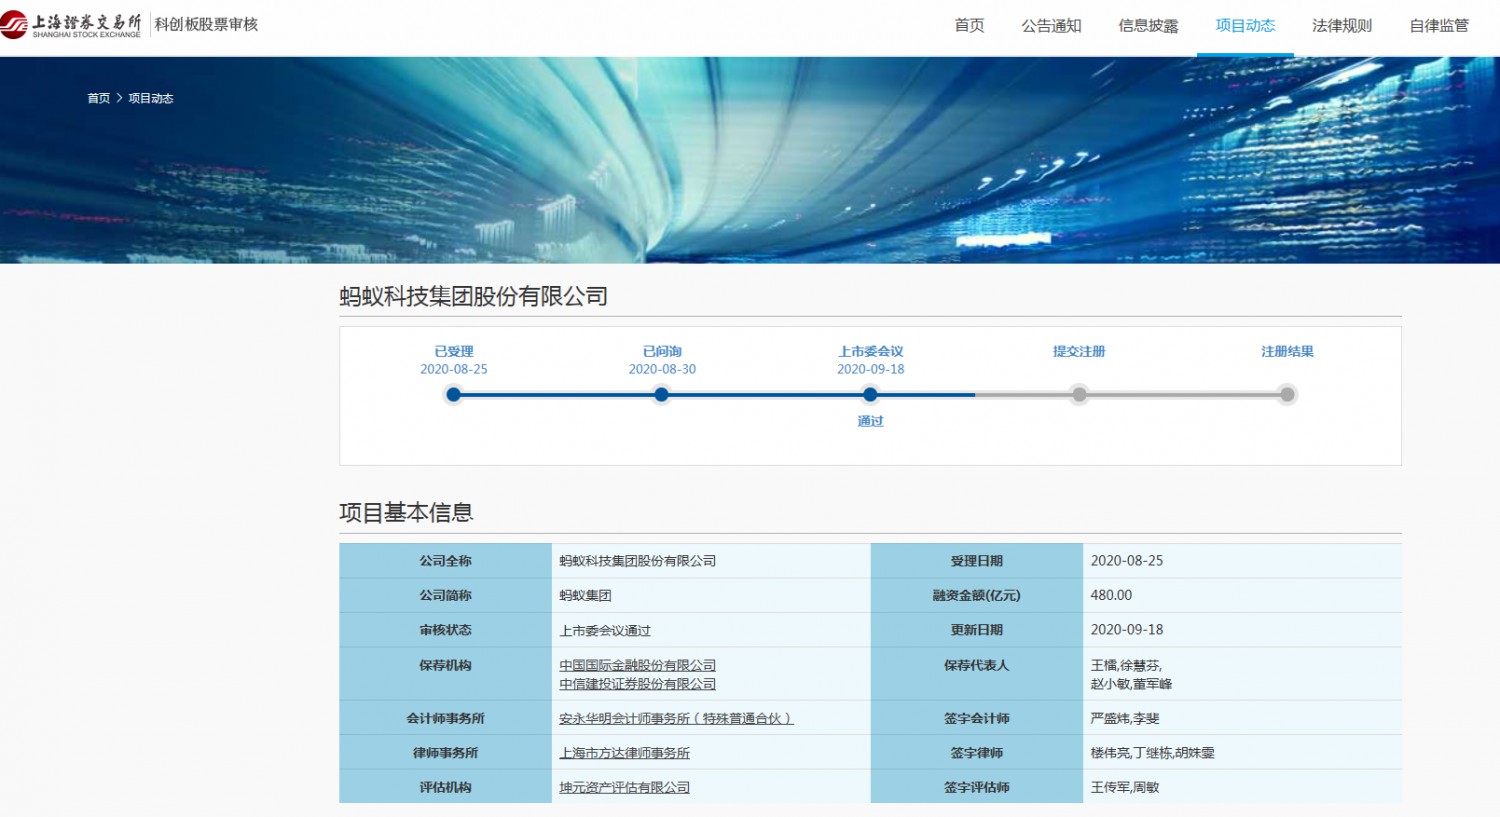Click the 通过 result under 上市委会议

click(870, 421)
